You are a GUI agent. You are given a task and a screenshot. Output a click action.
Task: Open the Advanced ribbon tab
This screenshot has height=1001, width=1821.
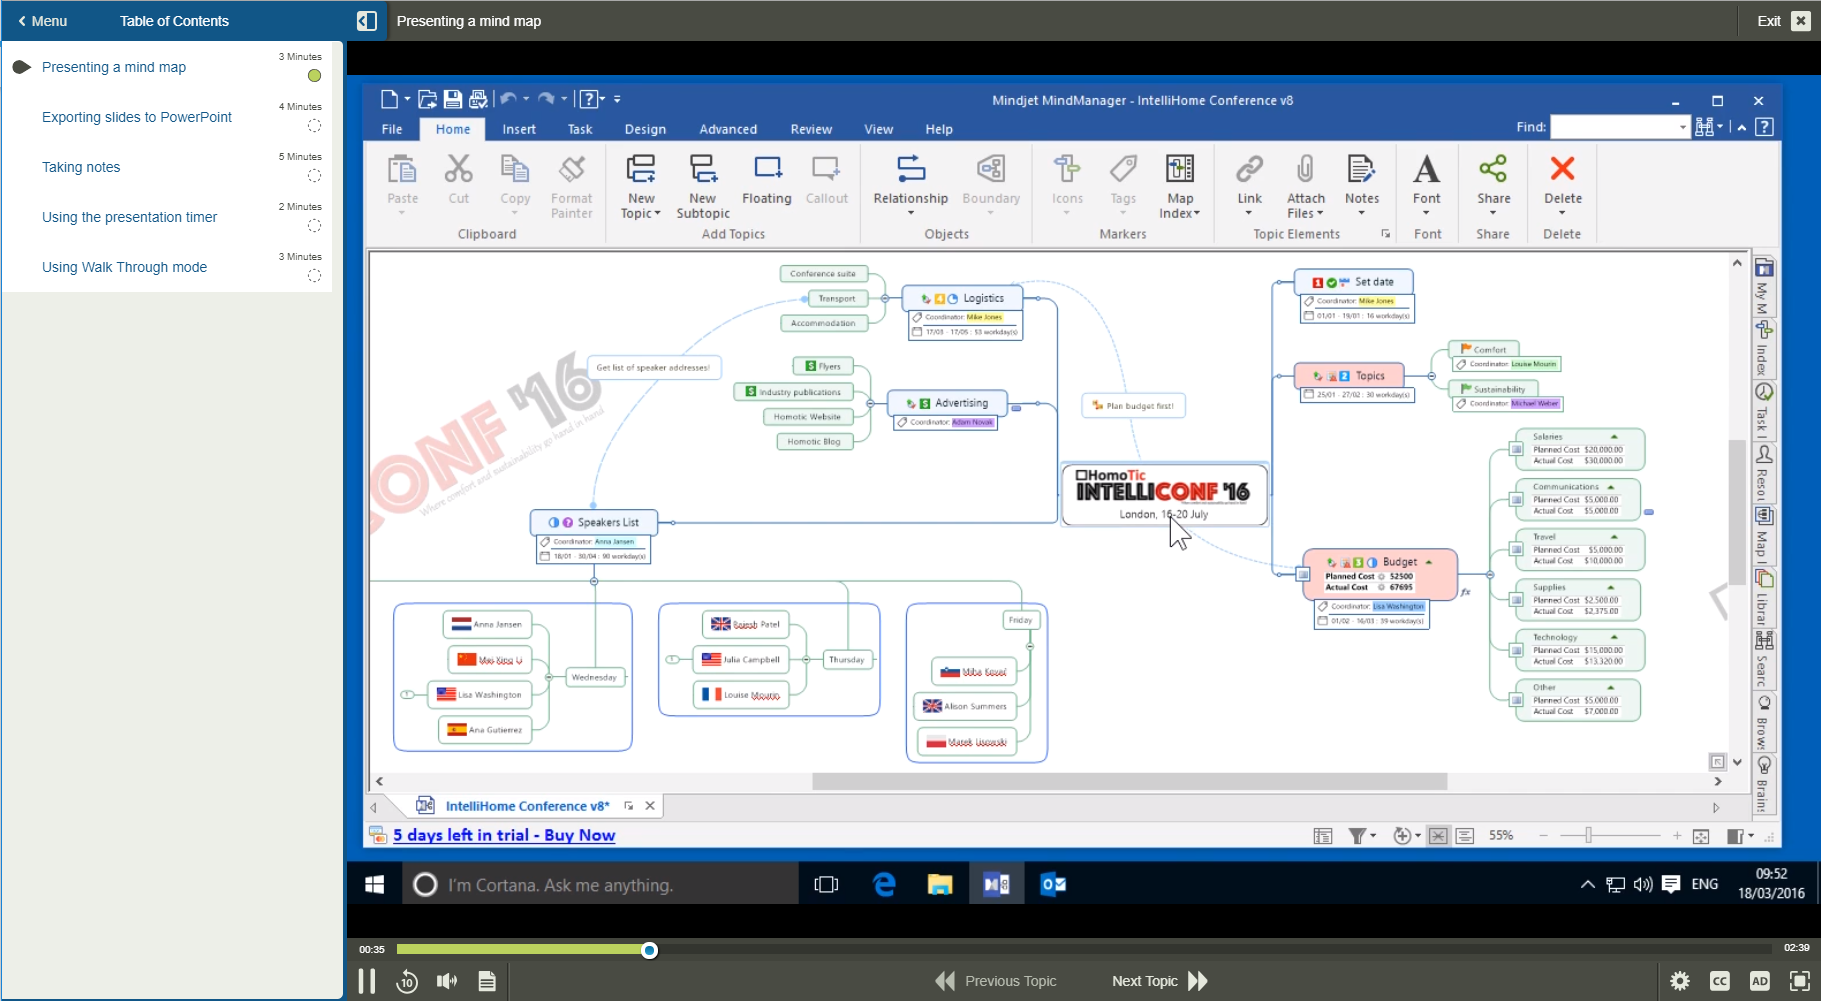click(728, 129)
